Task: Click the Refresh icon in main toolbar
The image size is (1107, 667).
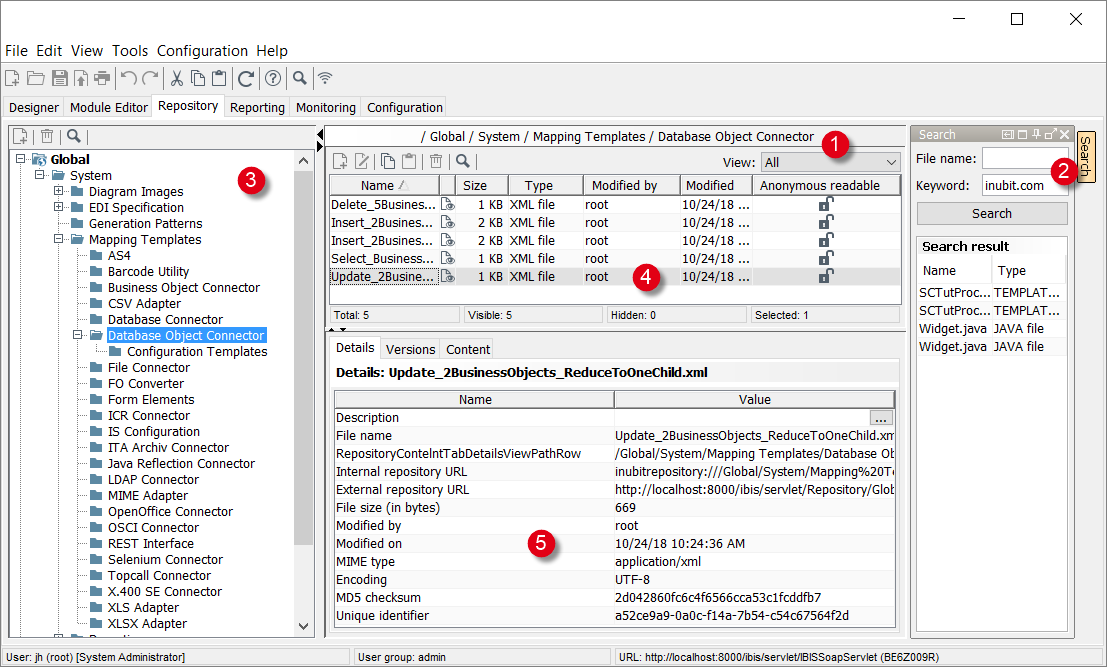Action: click(x=245, y=78)
